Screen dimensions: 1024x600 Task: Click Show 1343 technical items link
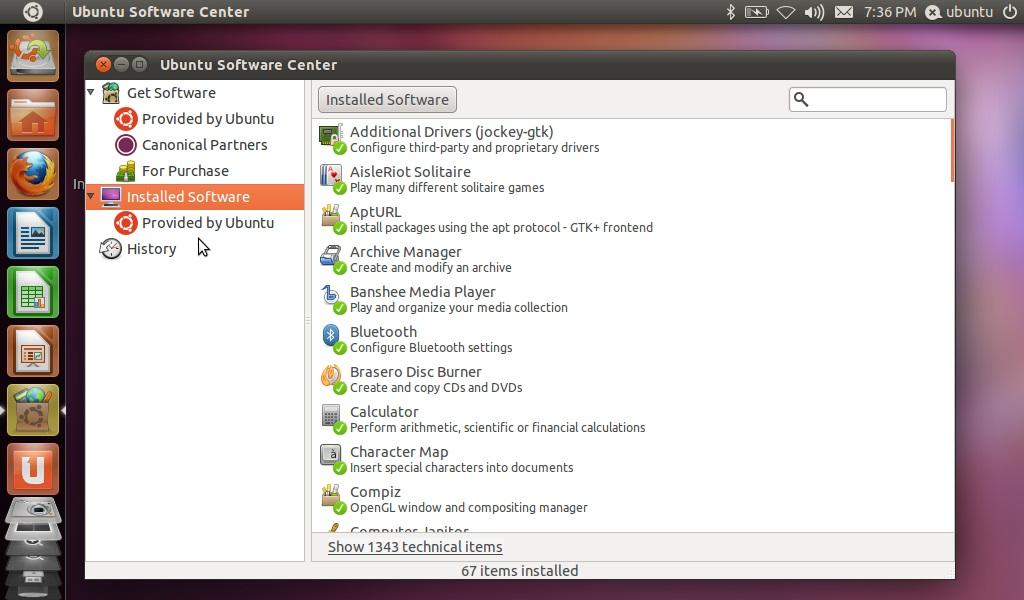pos(415,546)
